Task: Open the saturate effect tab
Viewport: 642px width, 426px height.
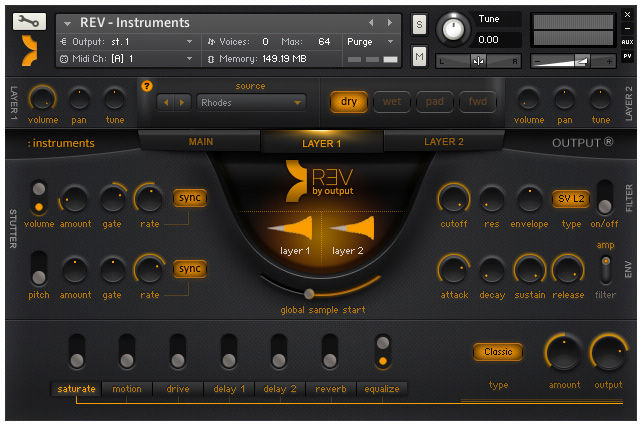Action: pyautogui.click(x=76, y=389)
